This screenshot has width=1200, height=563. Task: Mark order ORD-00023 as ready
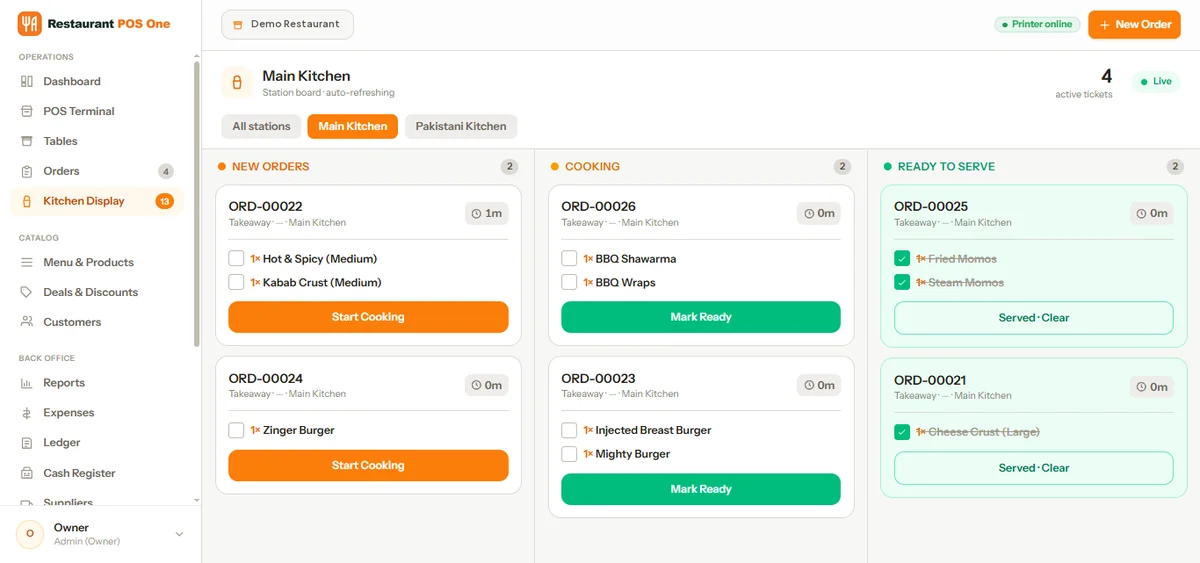coord(701,489)
